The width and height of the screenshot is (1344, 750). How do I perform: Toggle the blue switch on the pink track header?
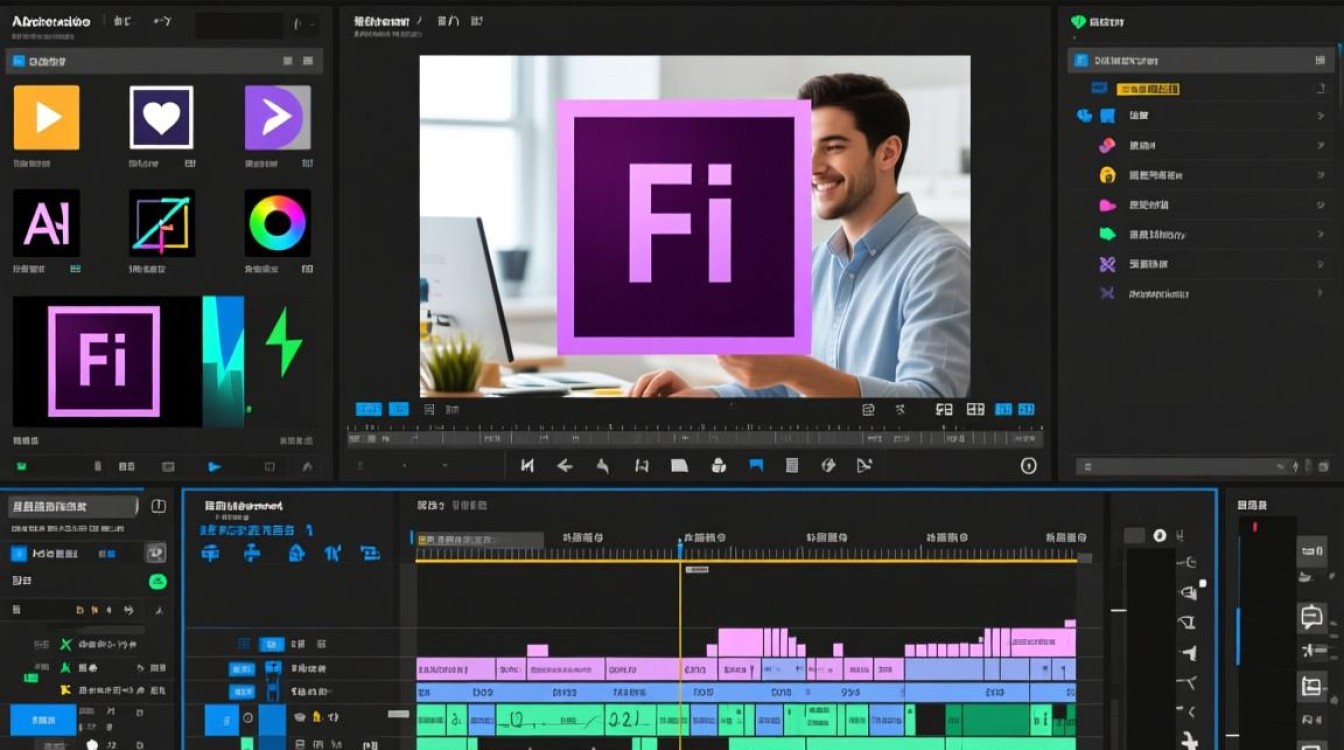242,669
